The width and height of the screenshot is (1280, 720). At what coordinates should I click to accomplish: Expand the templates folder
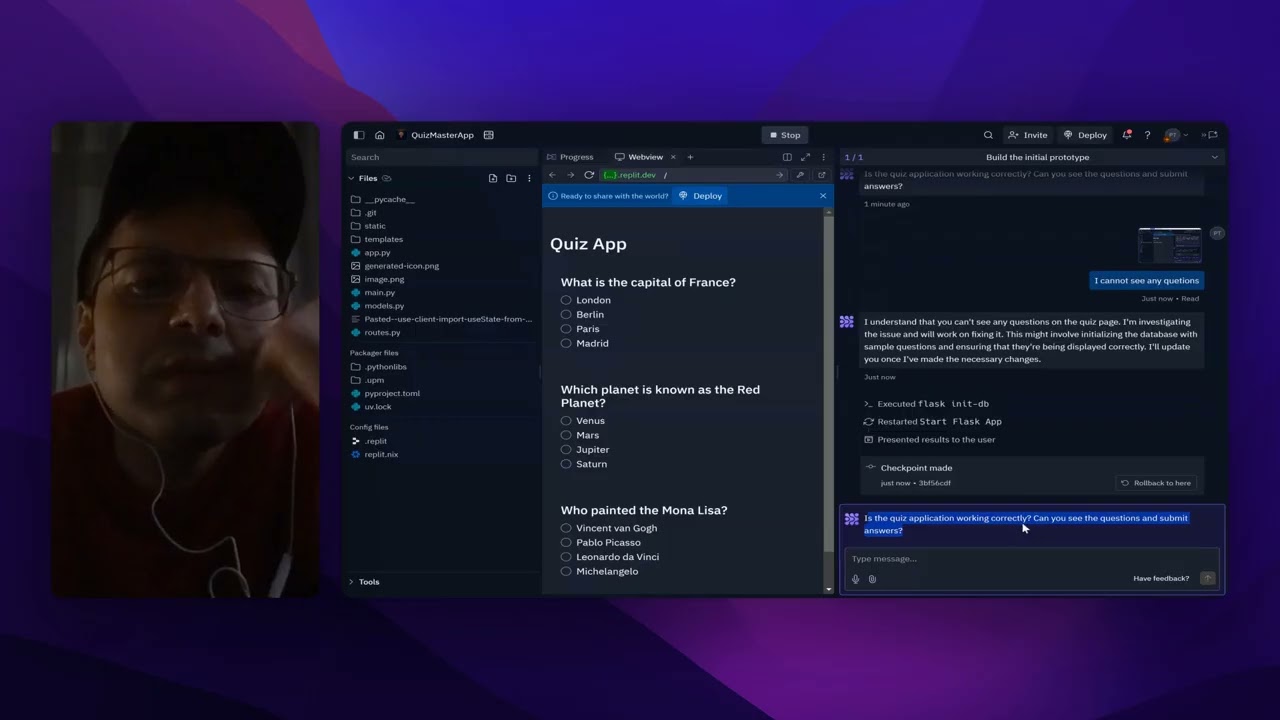383,239
